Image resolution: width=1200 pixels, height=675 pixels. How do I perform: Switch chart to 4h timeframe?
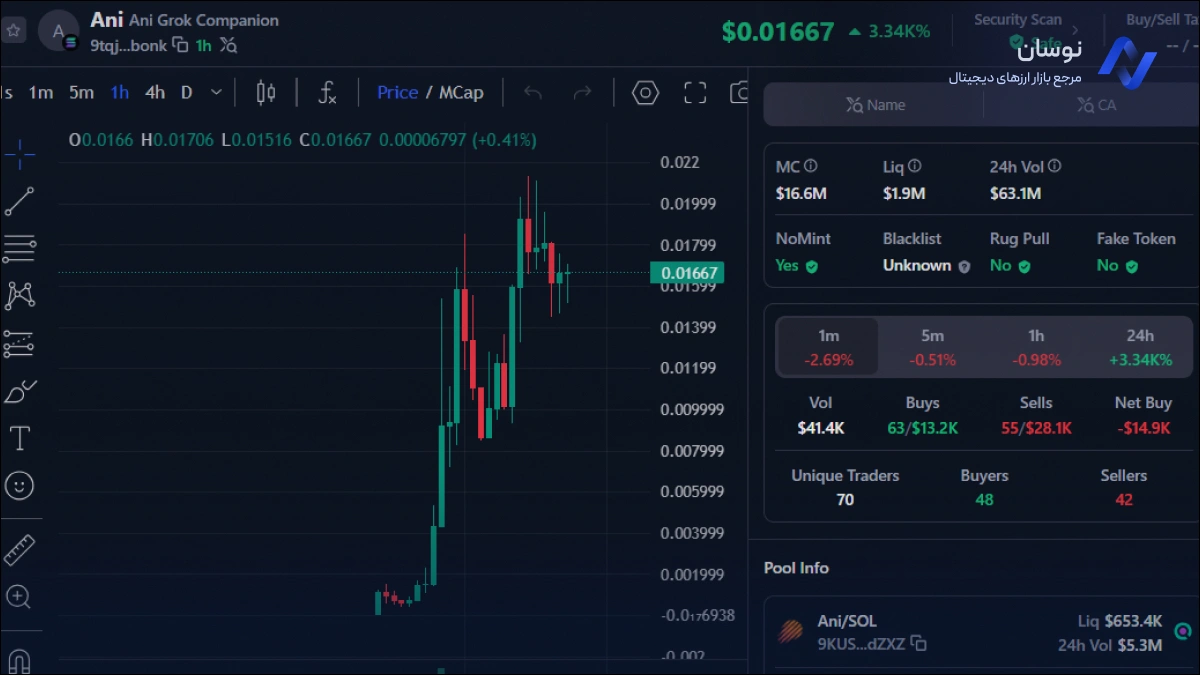click(x=155, y=93)
